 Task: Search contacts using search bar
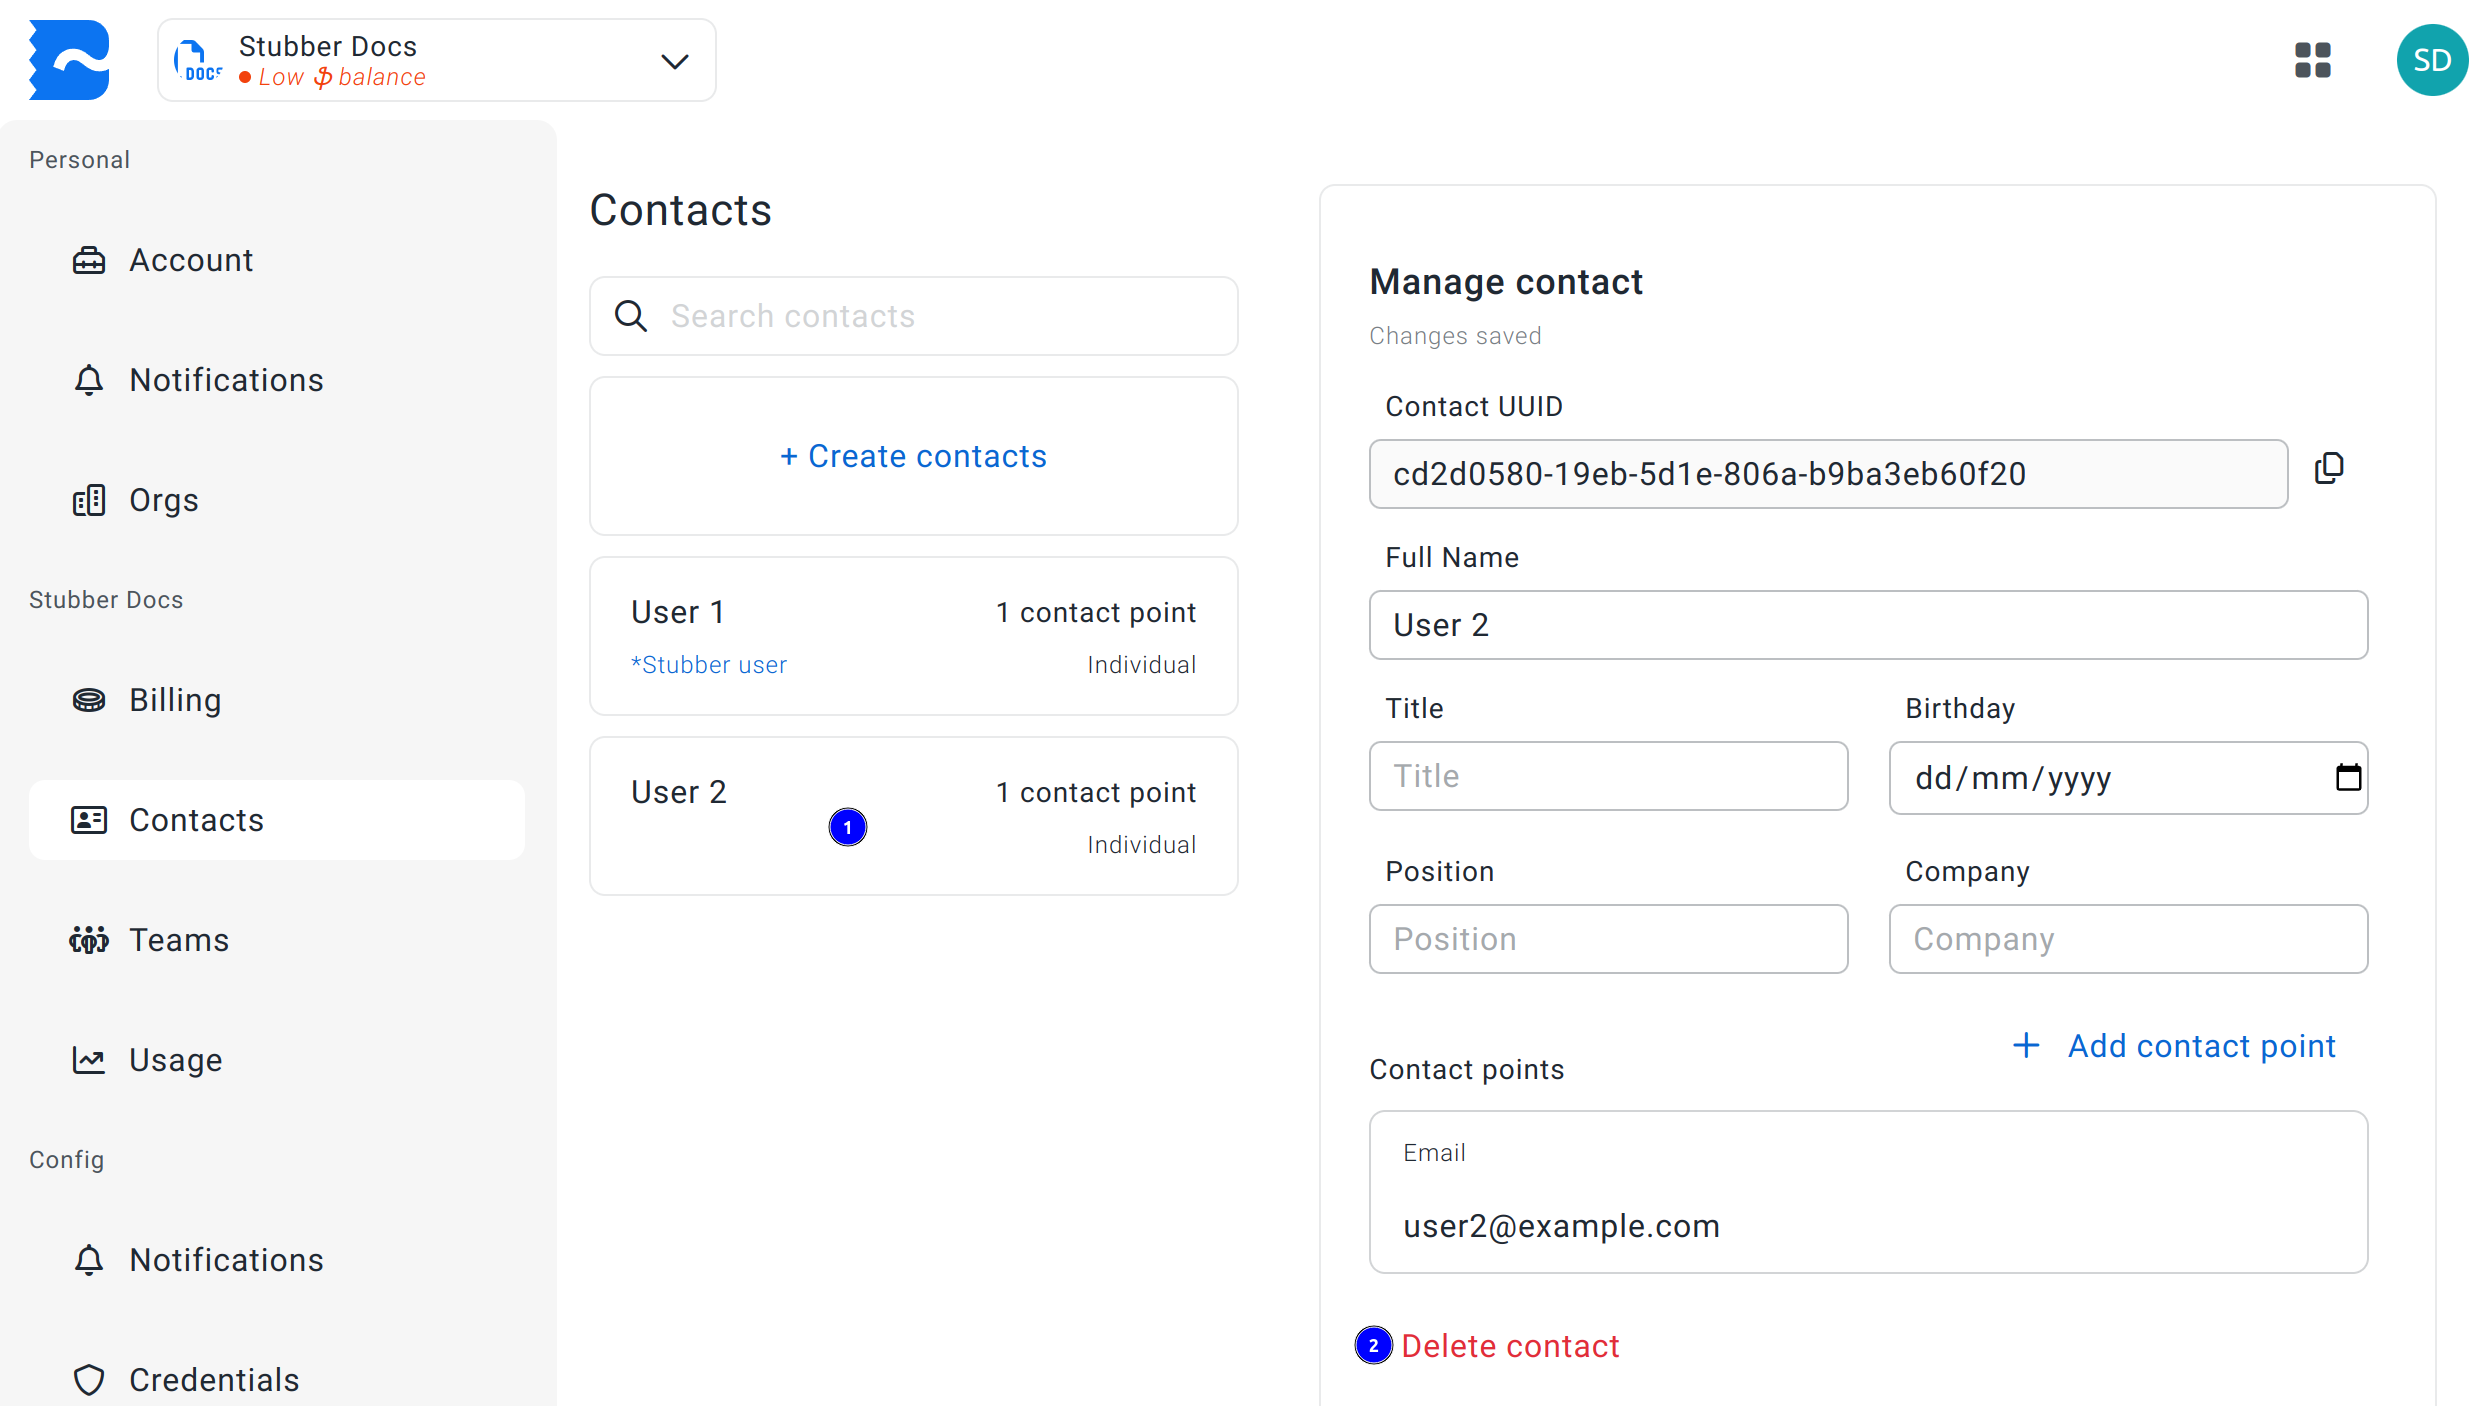[914, 317]
